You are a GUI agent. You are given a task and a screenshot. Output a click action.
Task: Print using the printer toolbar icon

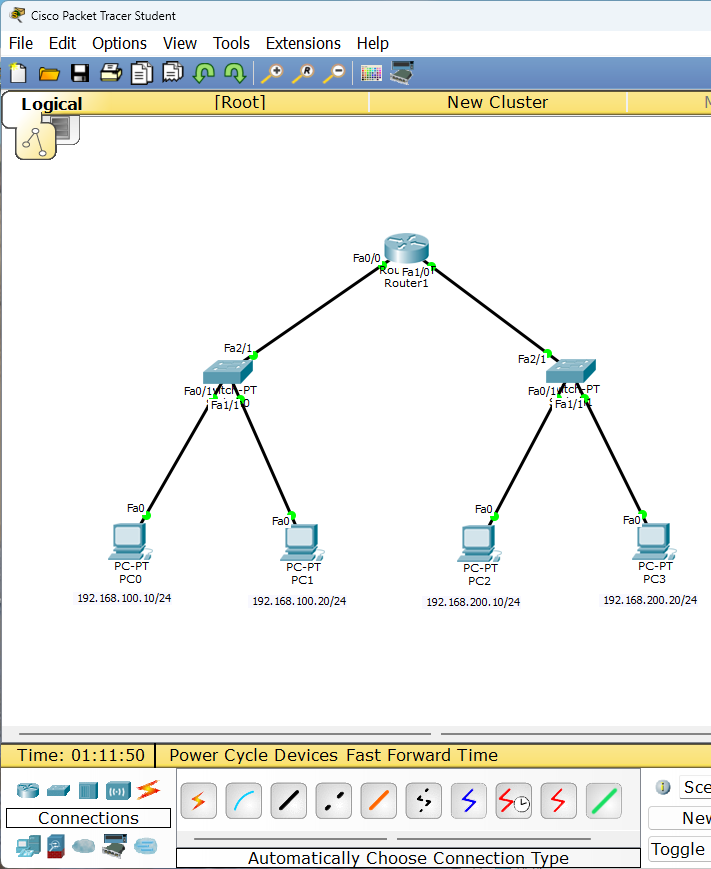(111, 73)
